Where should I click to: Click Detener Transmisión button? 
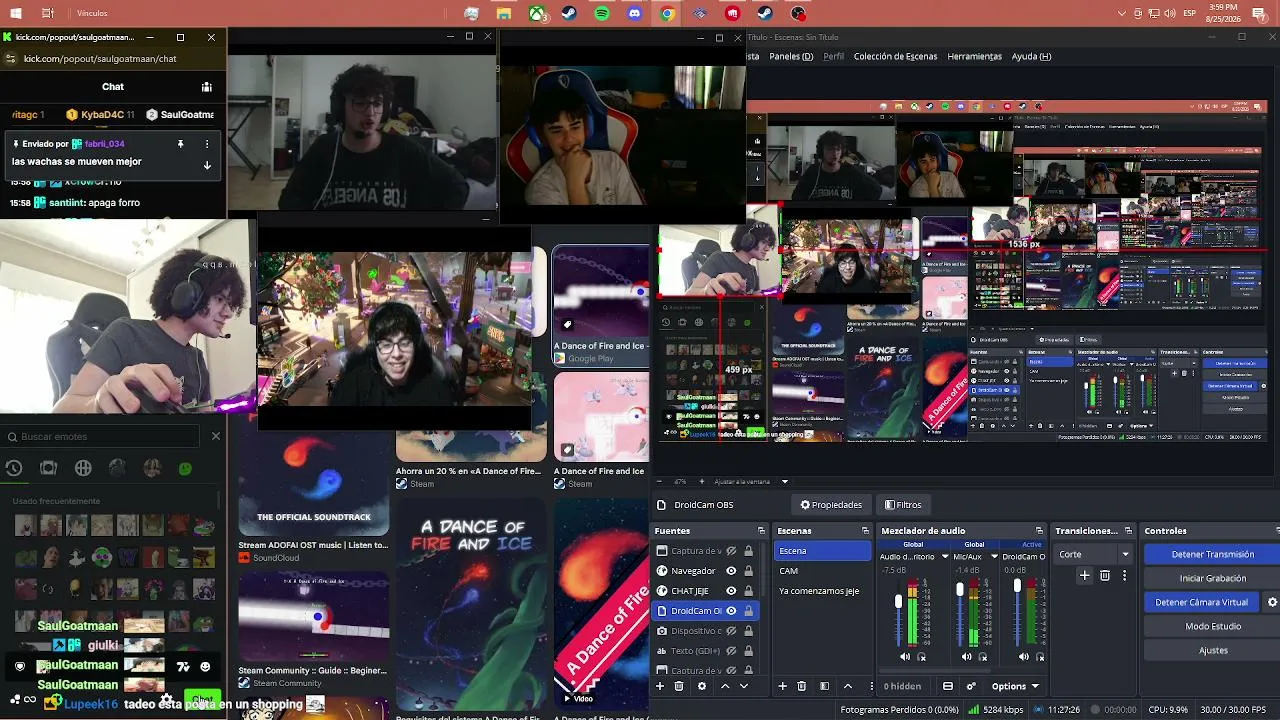coord(1212,554)
